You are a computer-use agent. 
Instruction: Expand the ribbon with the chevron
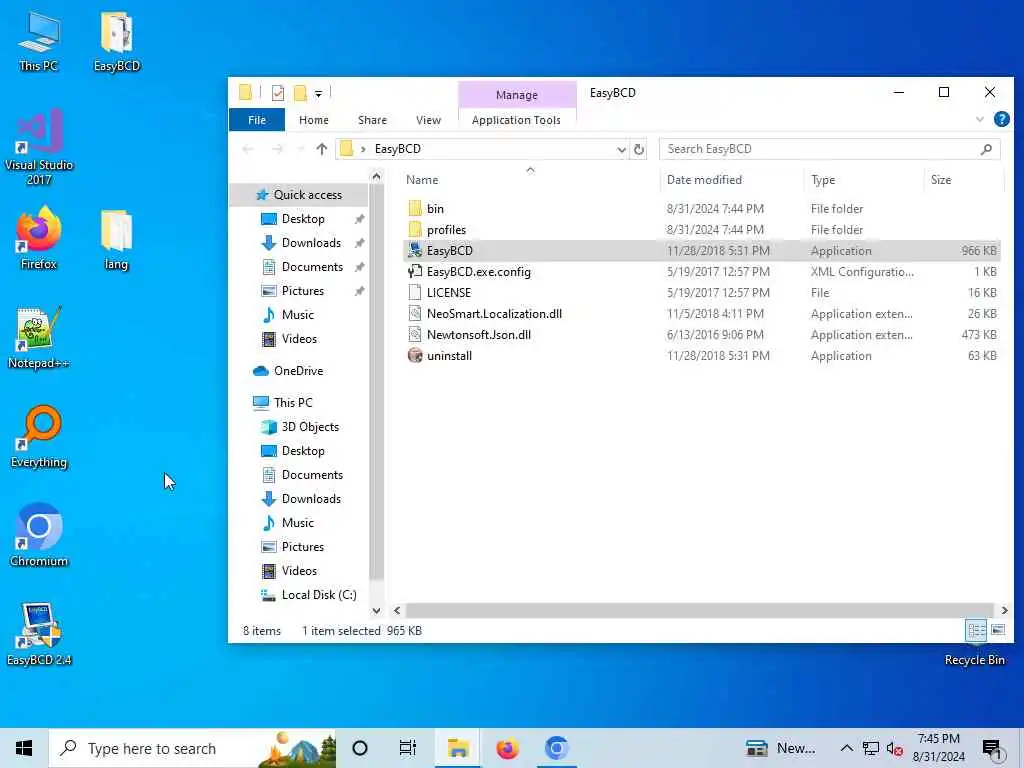[979, 120]
